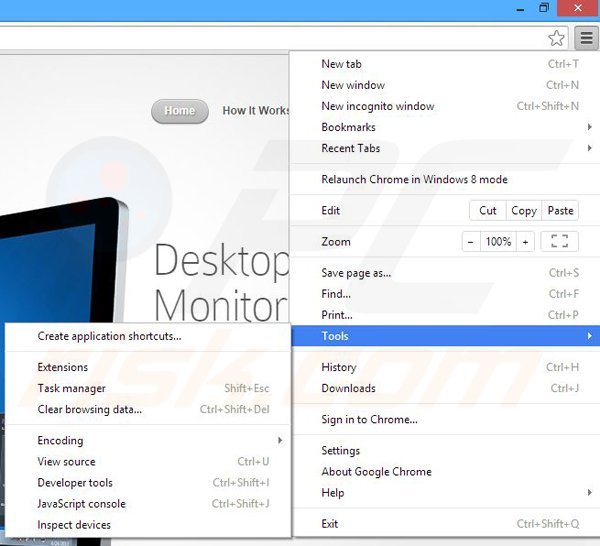Click the fullscreen zoom icon

(560, 242)
